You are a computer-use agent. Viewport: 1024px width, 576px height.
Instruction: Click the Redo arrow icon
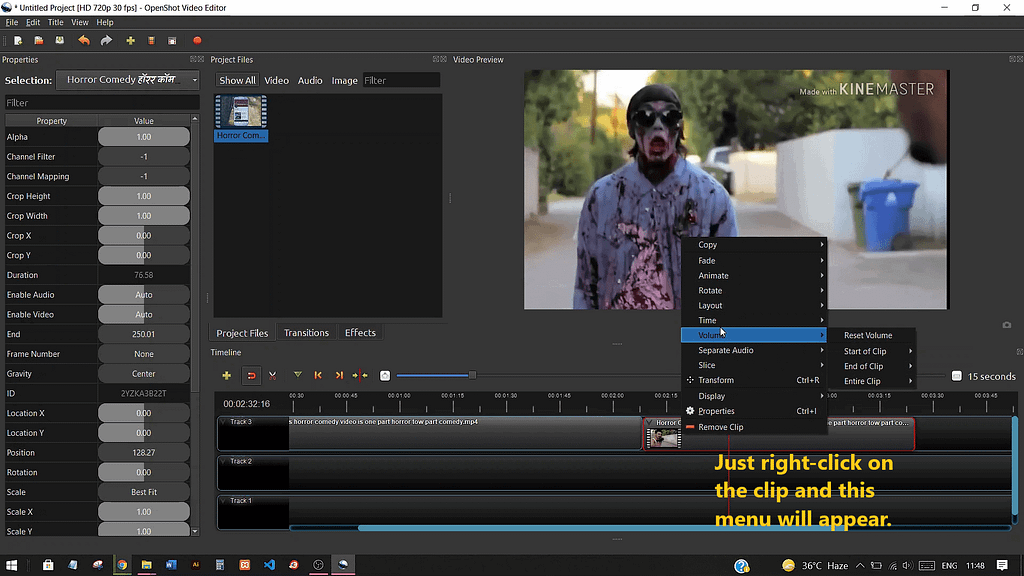[105, 40]
